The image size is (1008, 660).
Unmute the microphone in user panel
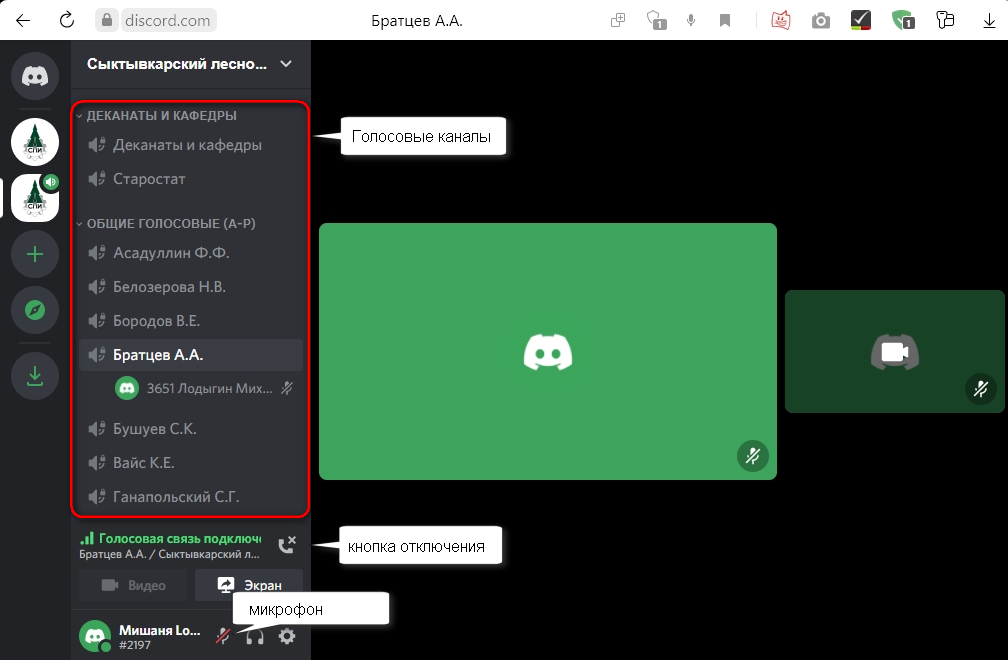click(224, 636)
